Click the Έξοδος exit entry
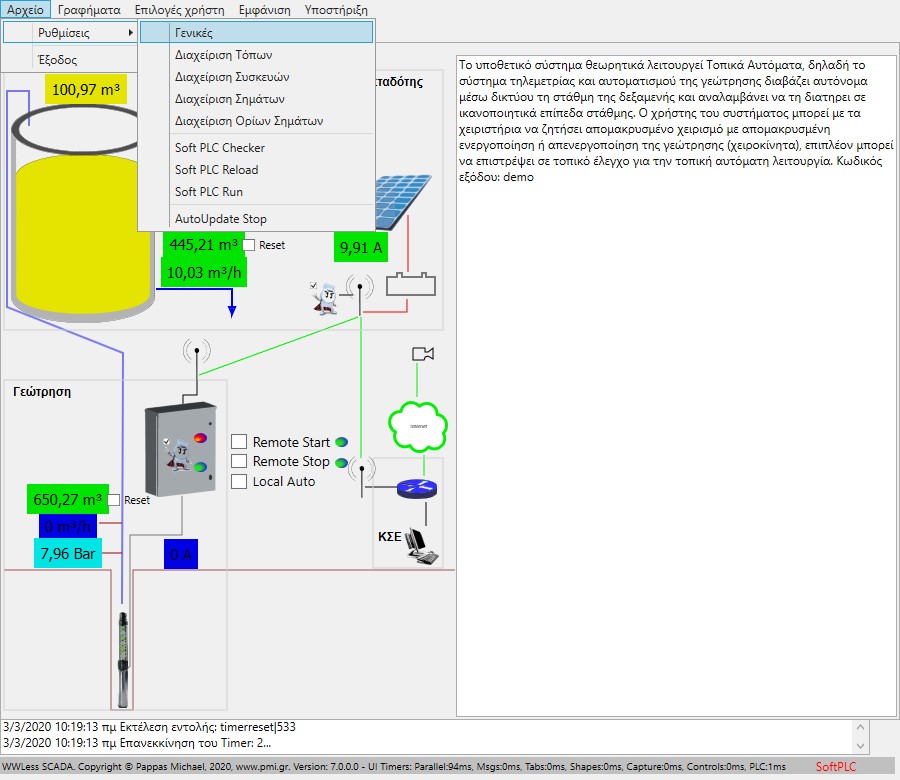This screenshot has height=780, width=900. click(x=57, y=60)
